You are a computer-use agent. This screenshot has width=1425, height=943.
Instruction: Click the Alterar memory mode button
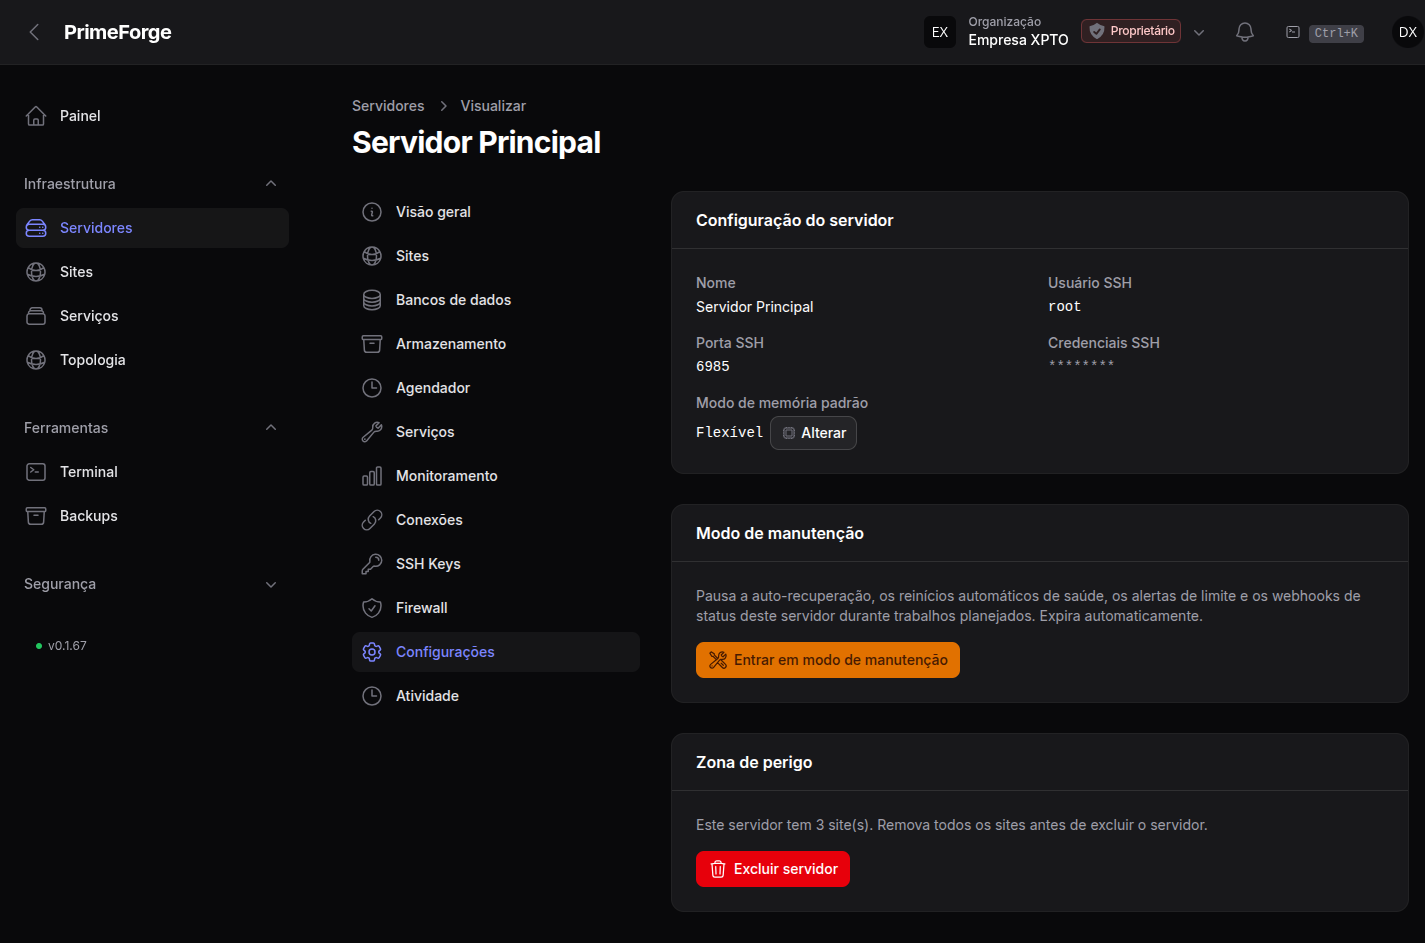pos(813,433)
